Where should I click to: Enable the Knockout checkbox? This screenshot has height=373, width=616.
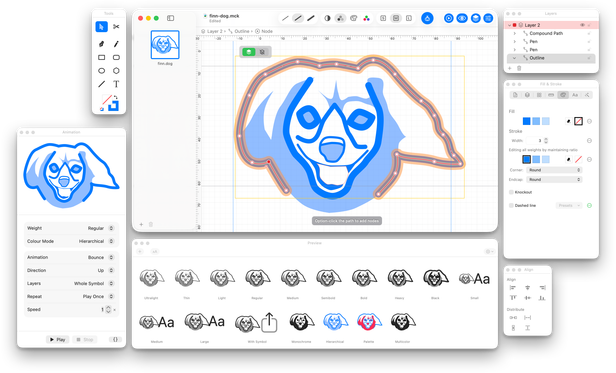point(511,192)
